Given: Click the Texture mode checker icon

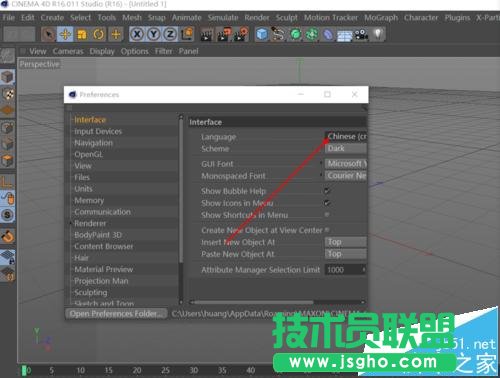Looking at the screenshot, I should point(7,94).
